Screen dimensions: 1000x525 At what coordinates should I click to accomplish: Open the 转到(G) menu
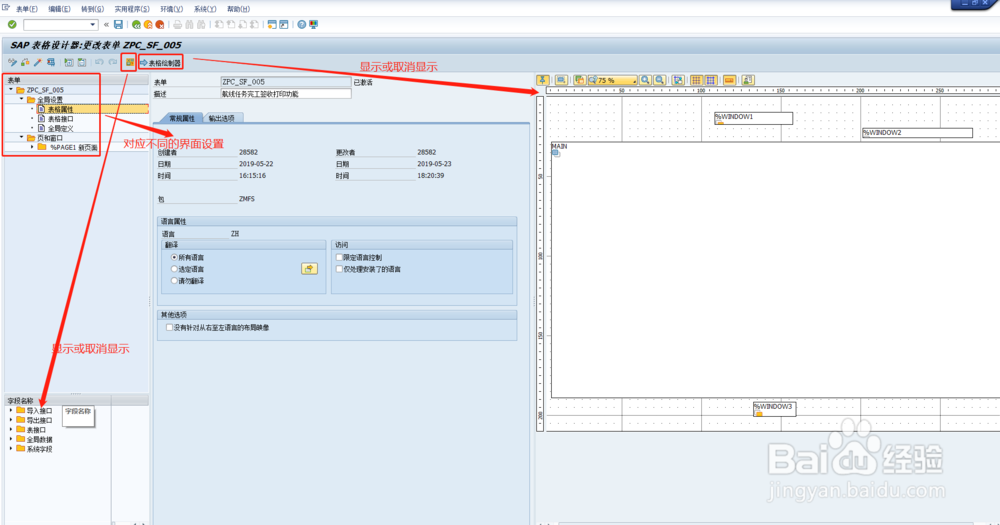(x=92, y=9)
